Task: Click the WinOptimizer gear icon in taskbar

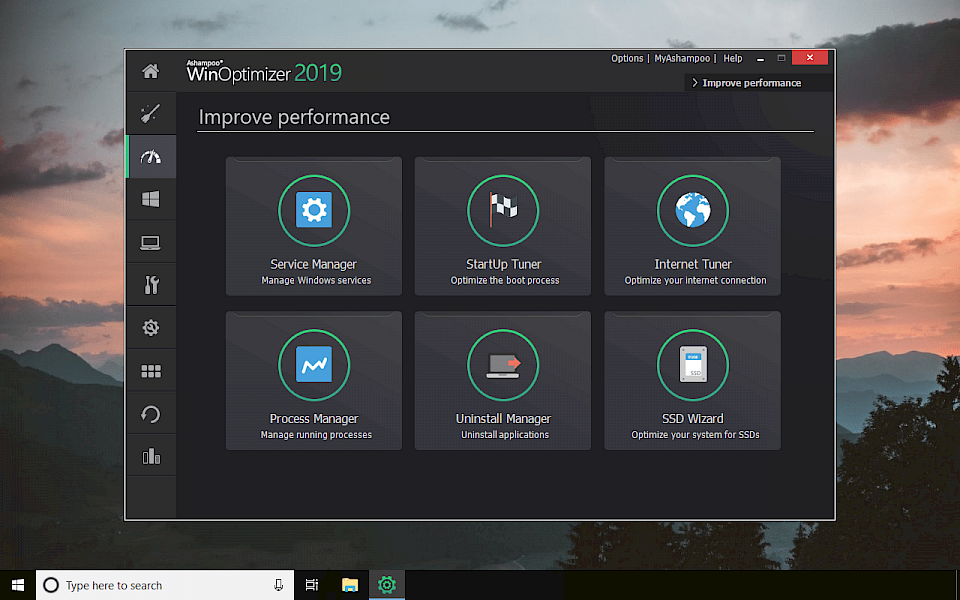Action: [387, 585]
